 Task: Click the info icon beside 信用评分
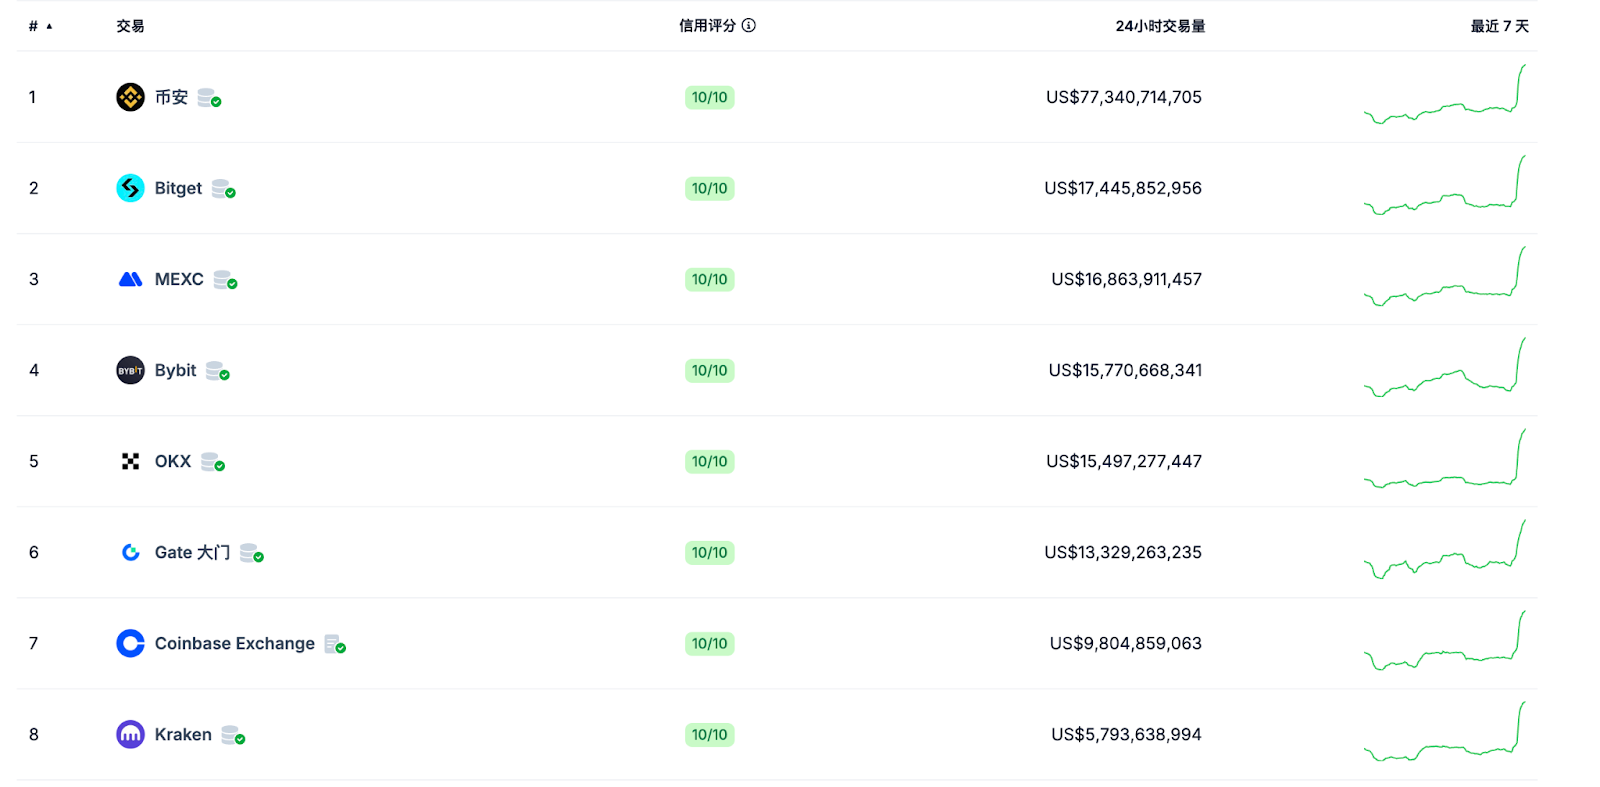click(749, 25)
